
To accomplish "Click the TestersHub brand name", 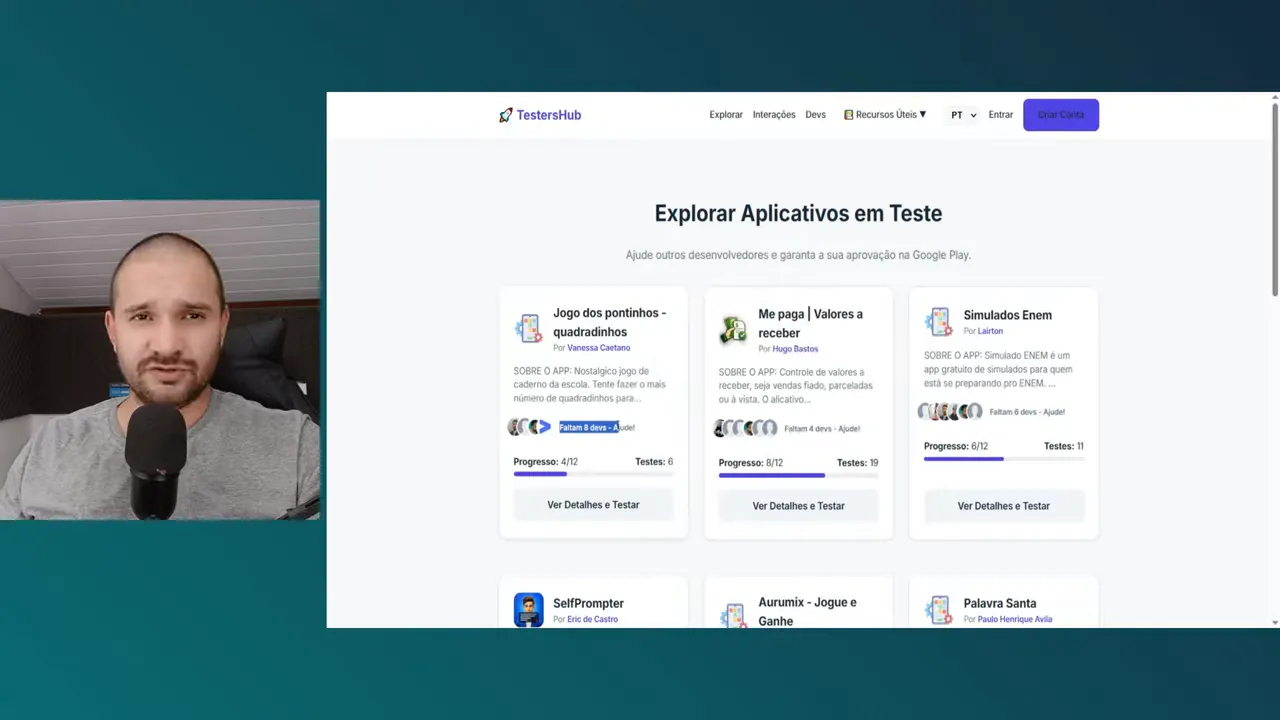I will [x=548, y=115].
